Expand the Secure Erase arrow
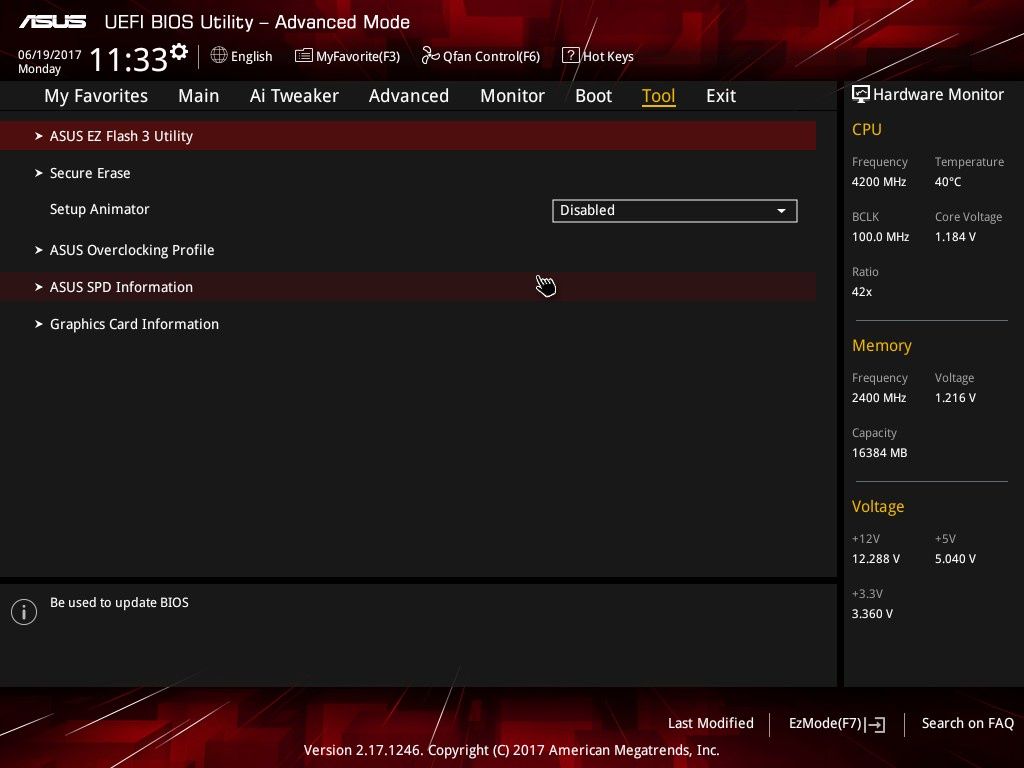 pos(39,173)
